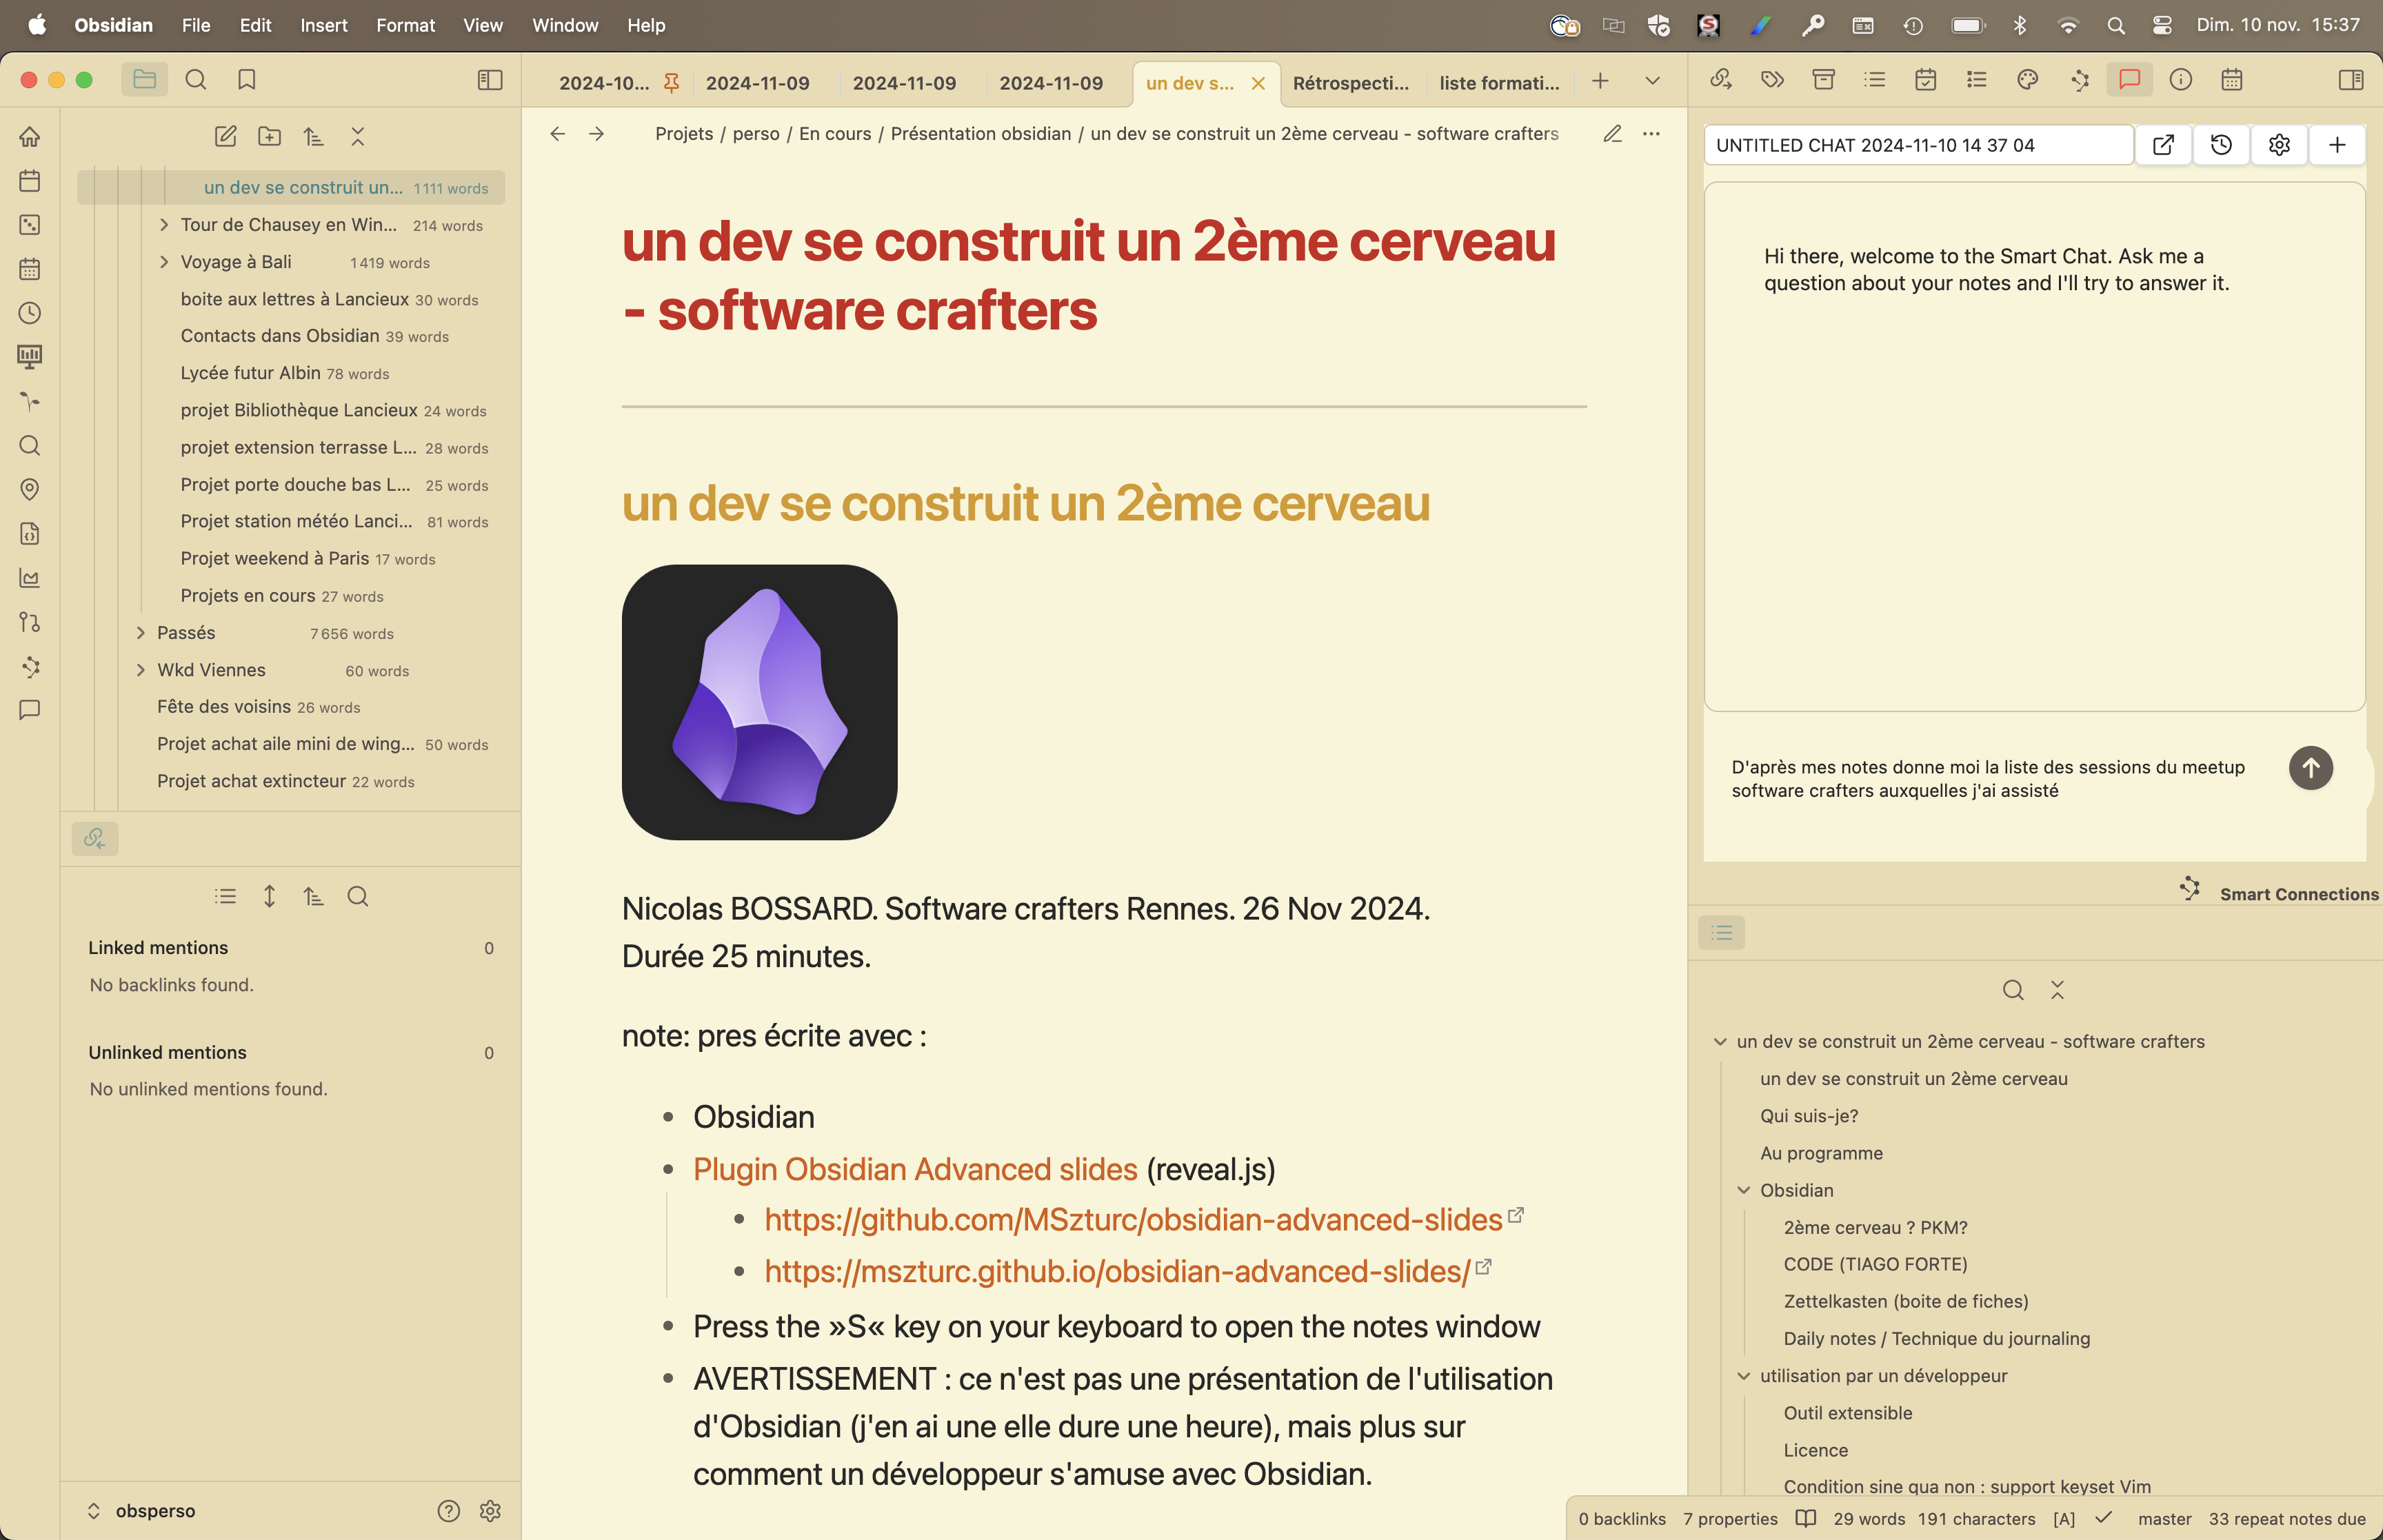
Task: Expand the Voyage à Bali folder
Action: [164, 262]
